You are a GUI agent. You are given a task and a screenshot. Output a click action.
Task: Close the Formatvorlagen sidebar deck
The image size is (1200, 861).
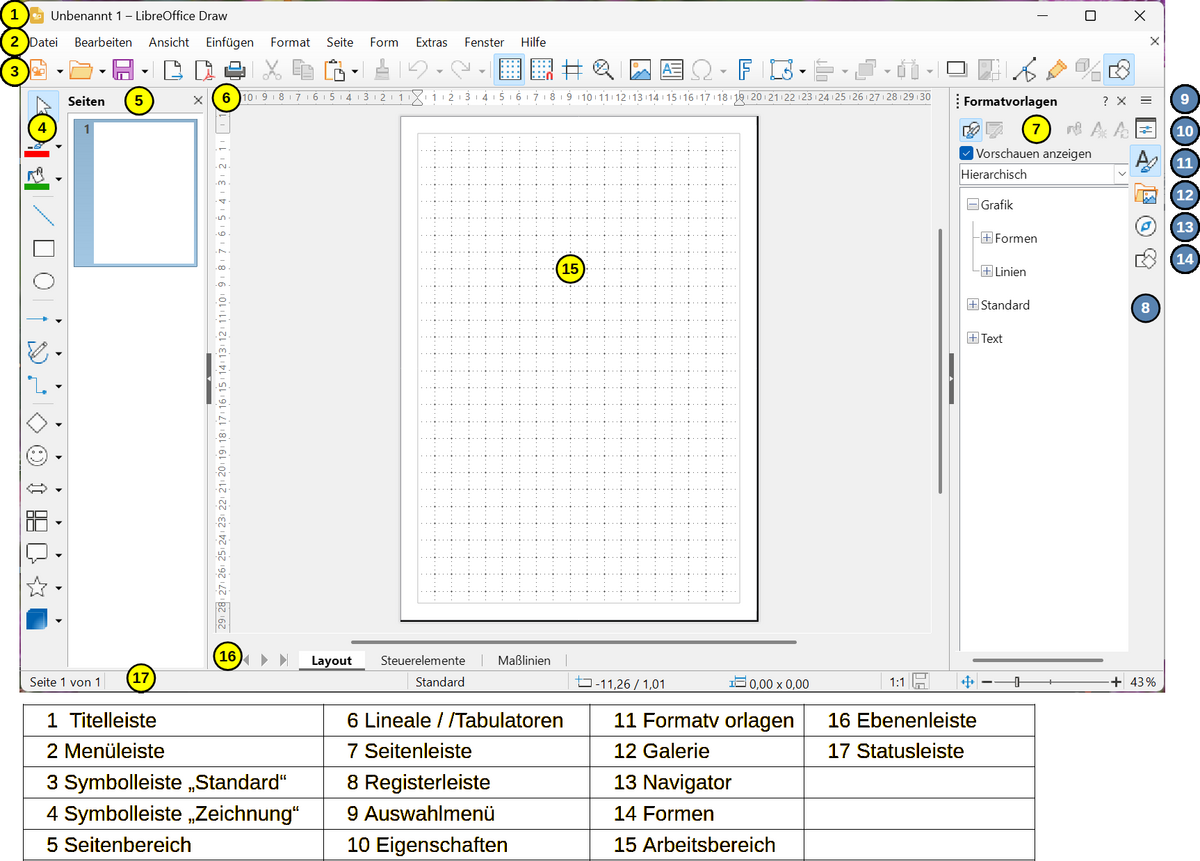tap(1121, 101)
